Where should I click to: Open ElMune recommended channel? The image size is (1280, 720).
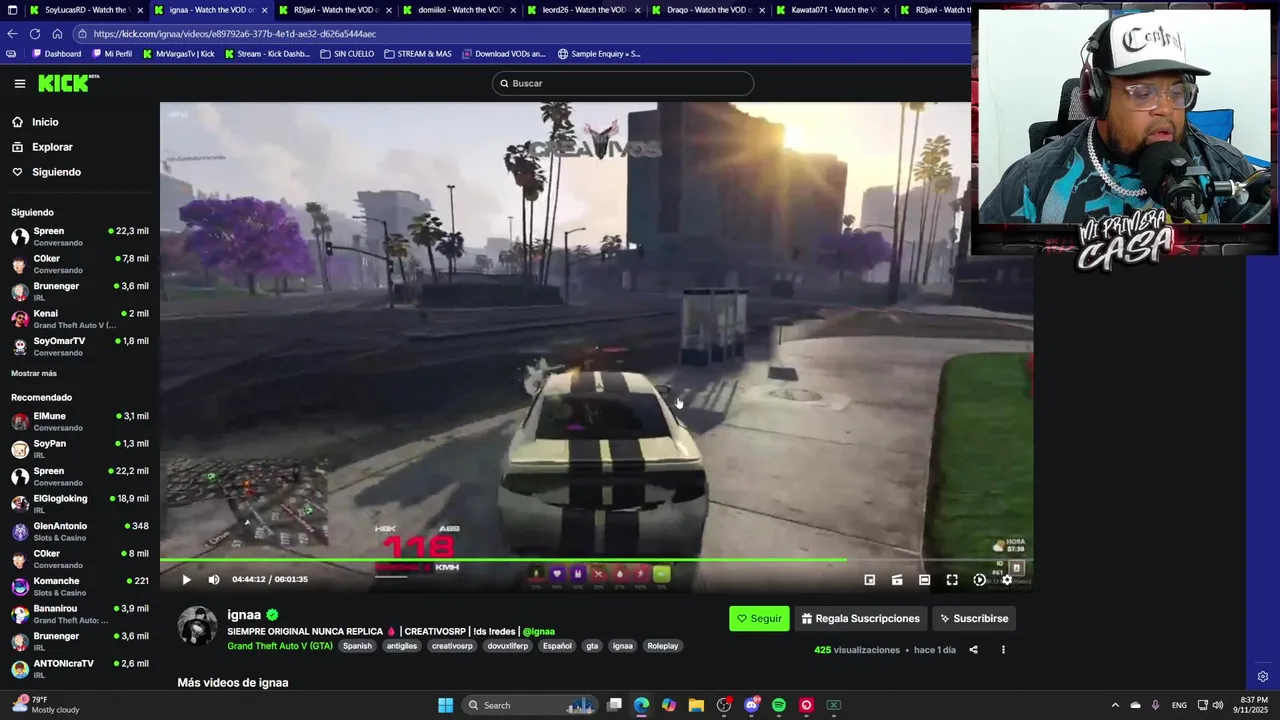pos(80,421)
